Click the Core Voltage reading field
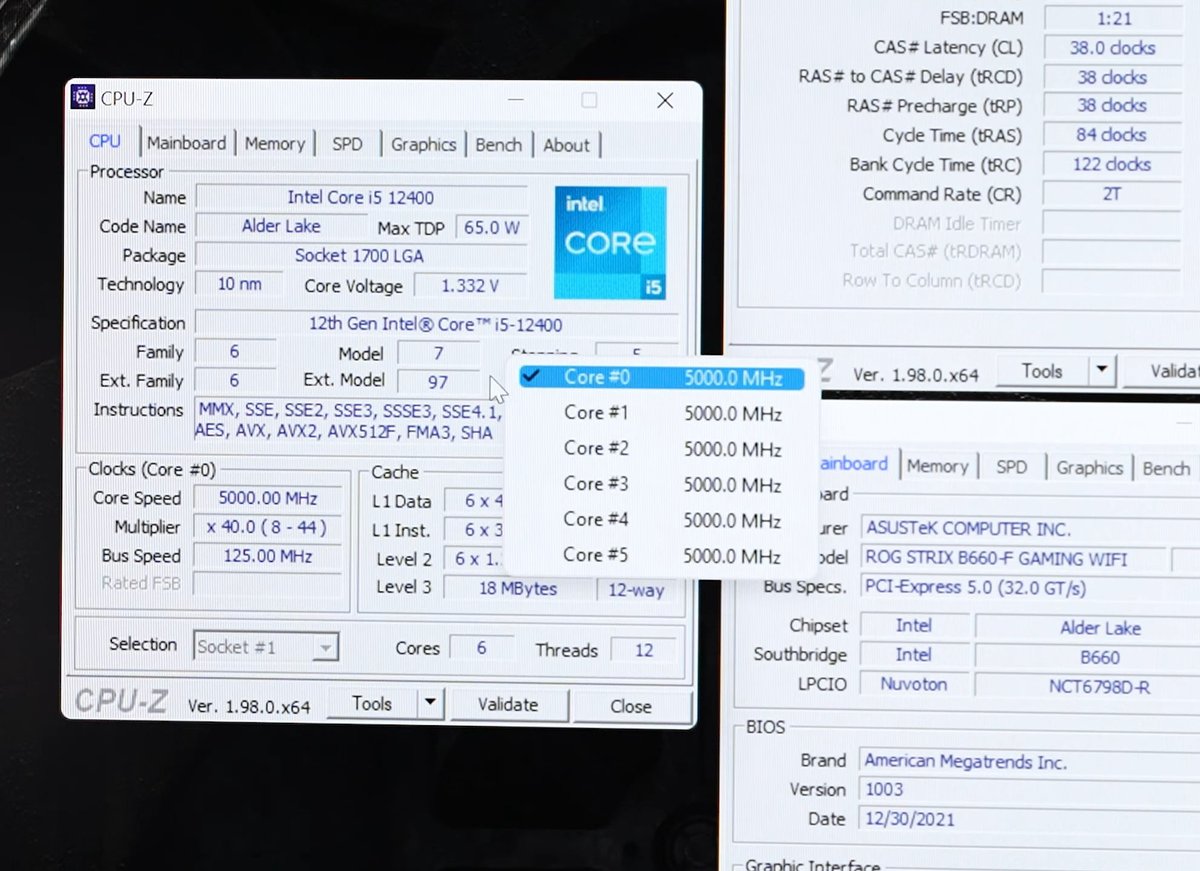This screenshot has height=871, width=1200. 469,285
